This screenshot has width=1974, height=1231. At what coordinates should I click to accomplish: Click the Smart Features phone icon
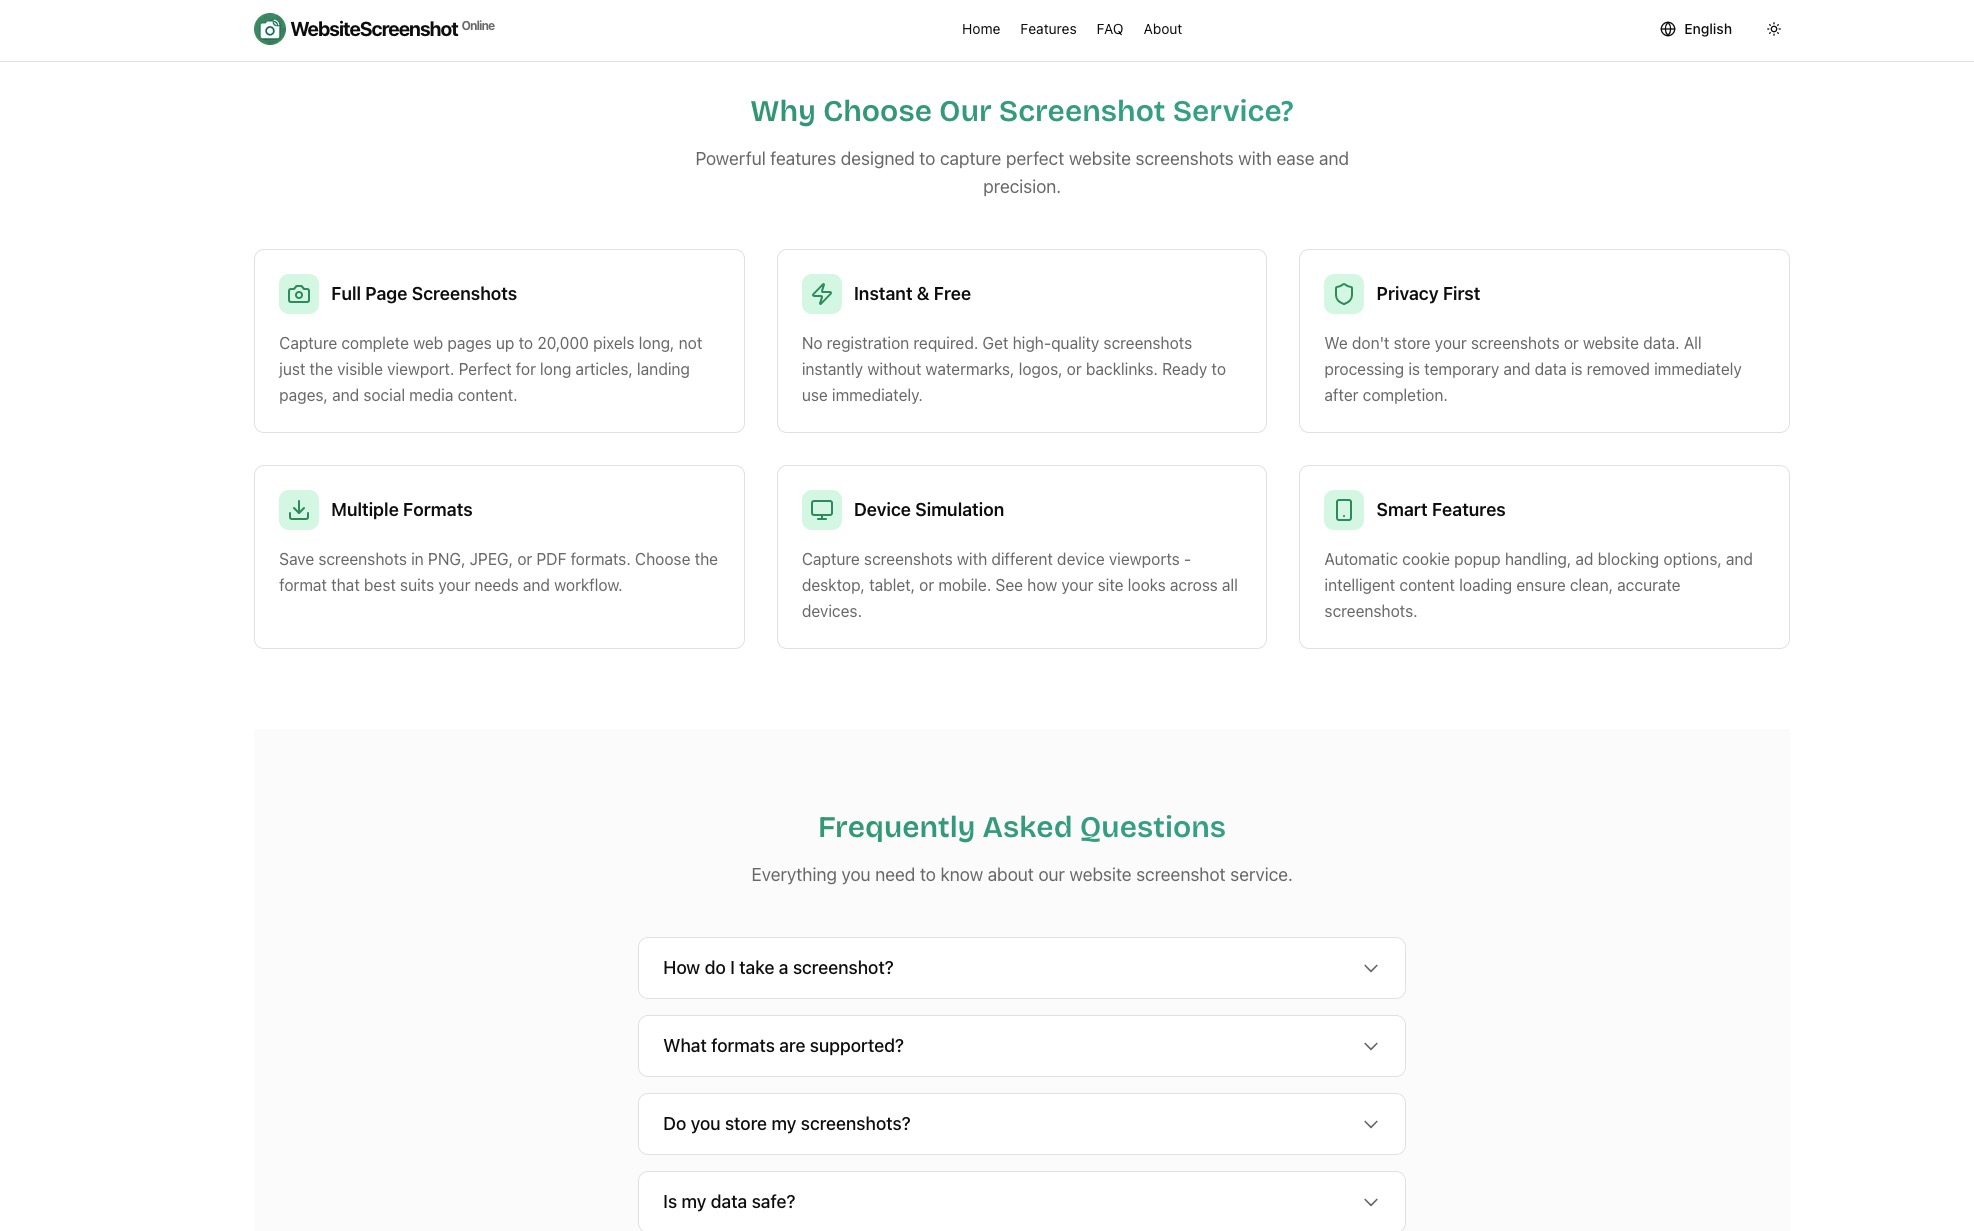click(1344, 510)
